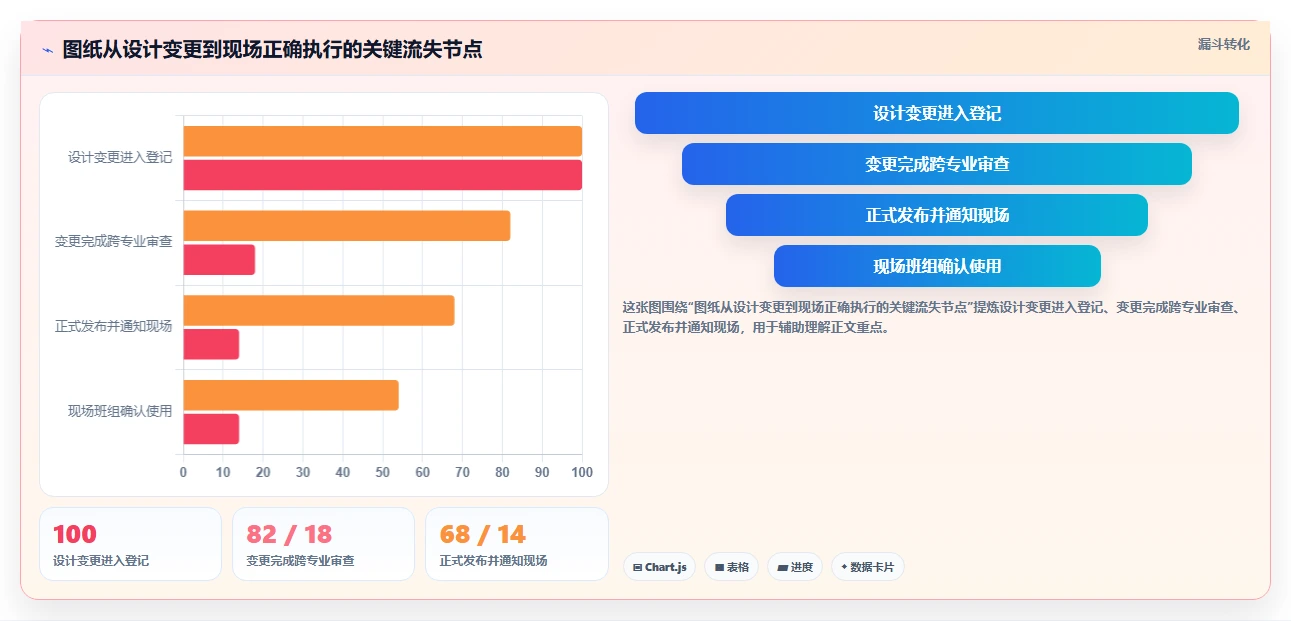1291x621 pixels.
Task: Click the 进度 tag pill
Action: coord(795,567)
